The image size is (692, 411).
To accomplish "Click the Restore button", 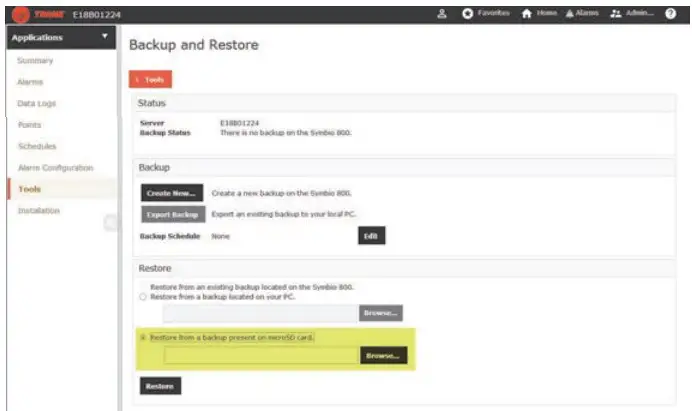I will click(160, 386).
